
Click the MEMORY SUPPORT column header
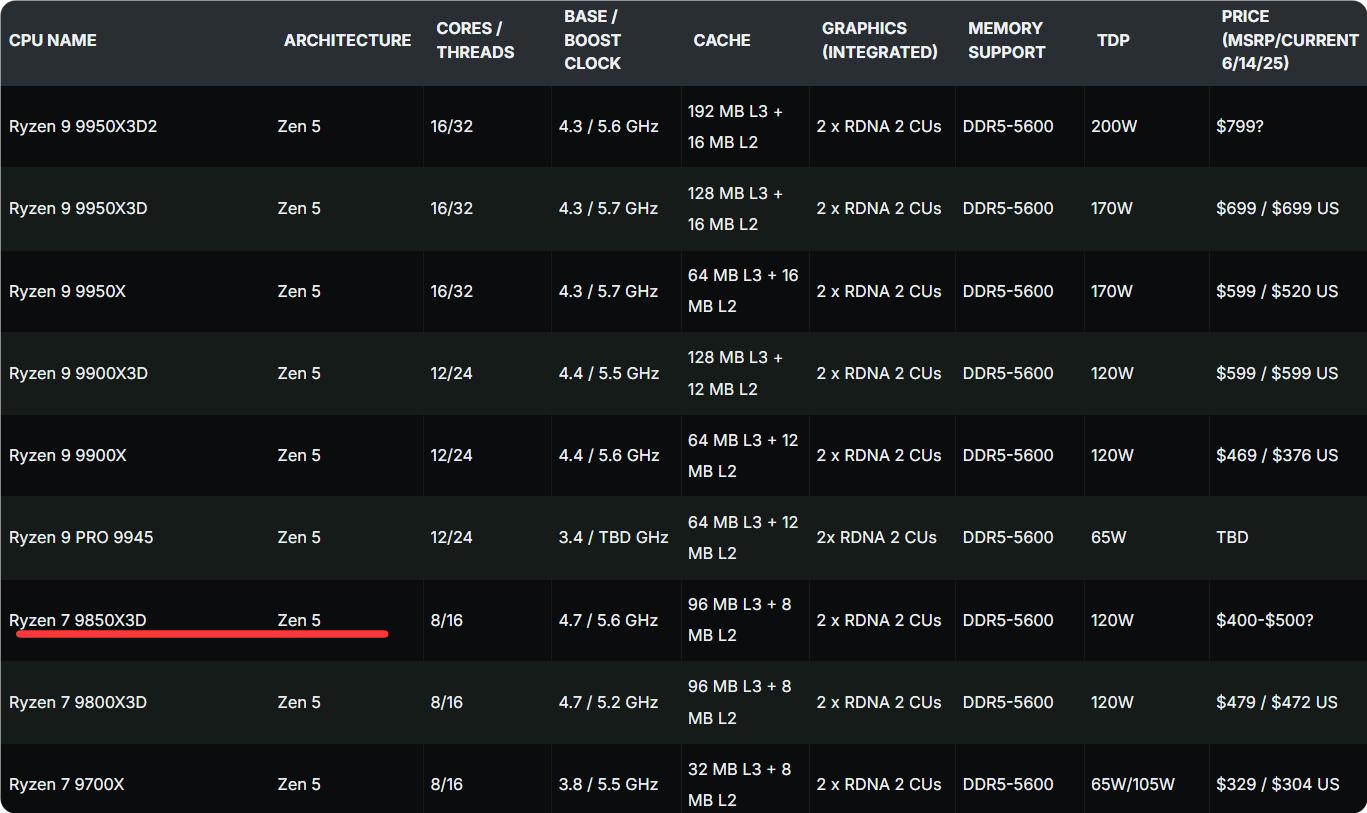click(x=1006, y=40)
